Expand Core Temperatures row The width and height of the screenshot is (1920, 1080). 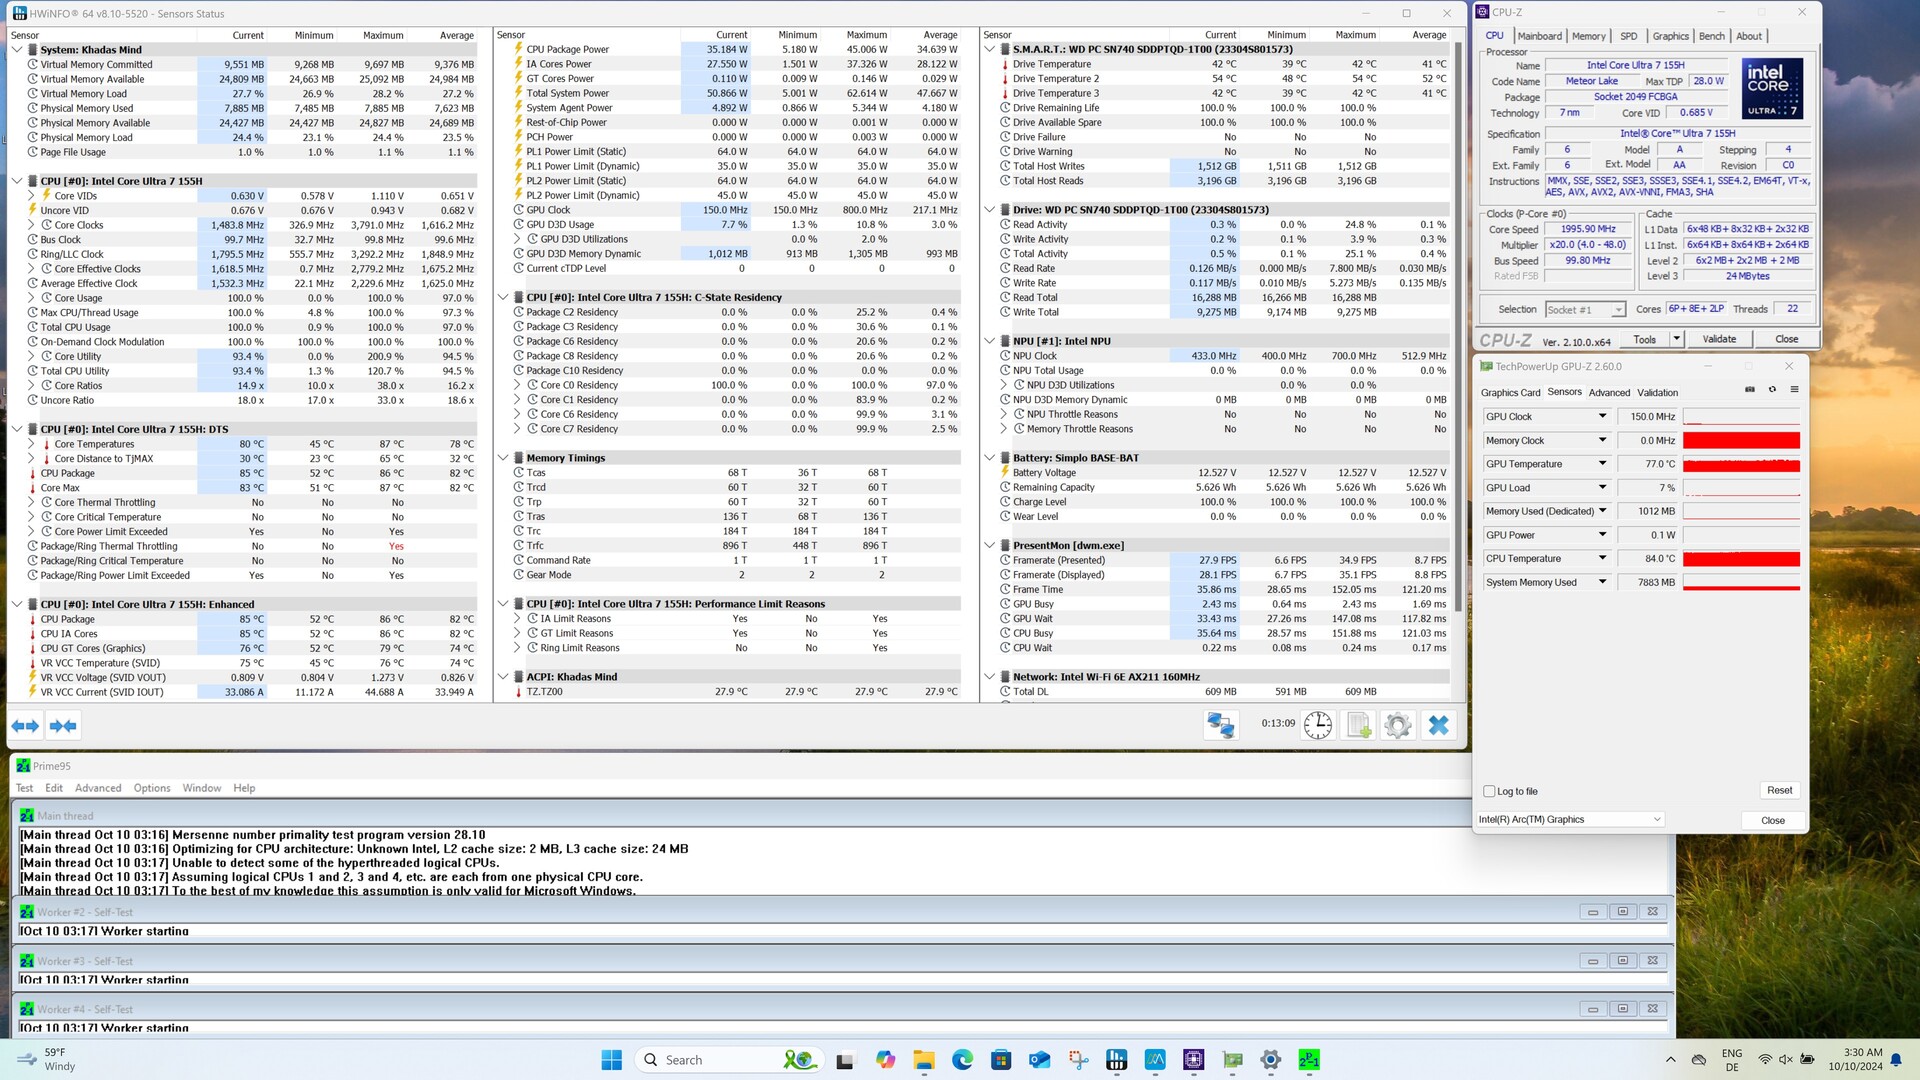[x=31, y=444]
